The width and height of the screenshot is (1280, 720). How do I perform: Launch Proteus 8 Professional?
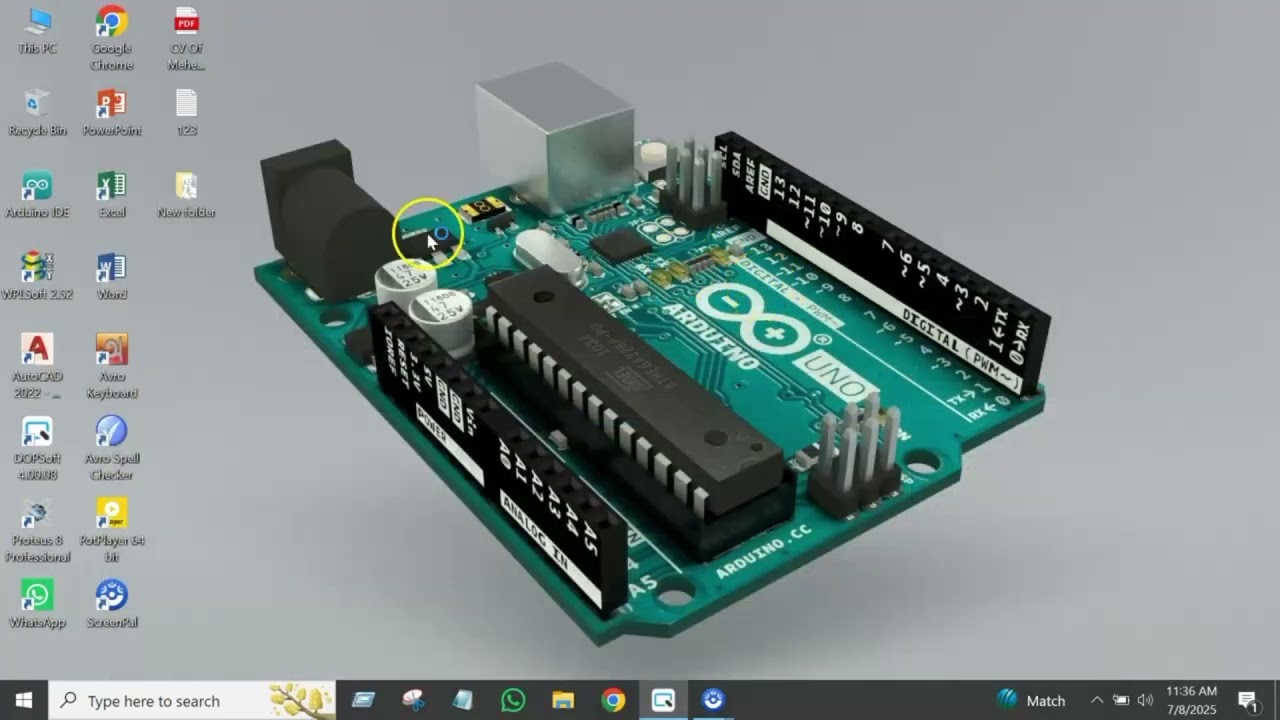37,530
